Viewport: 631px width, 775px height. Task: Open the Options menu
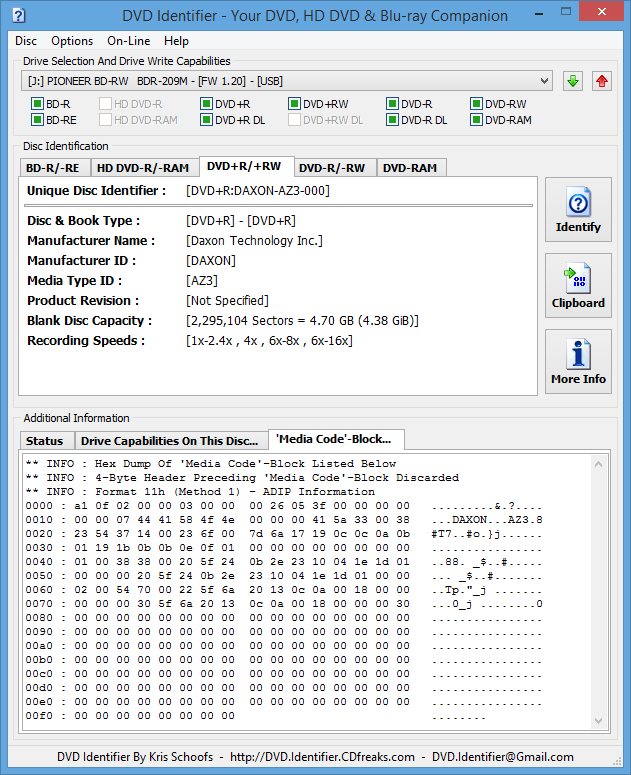pyautogui.click(x=72, y=41)
